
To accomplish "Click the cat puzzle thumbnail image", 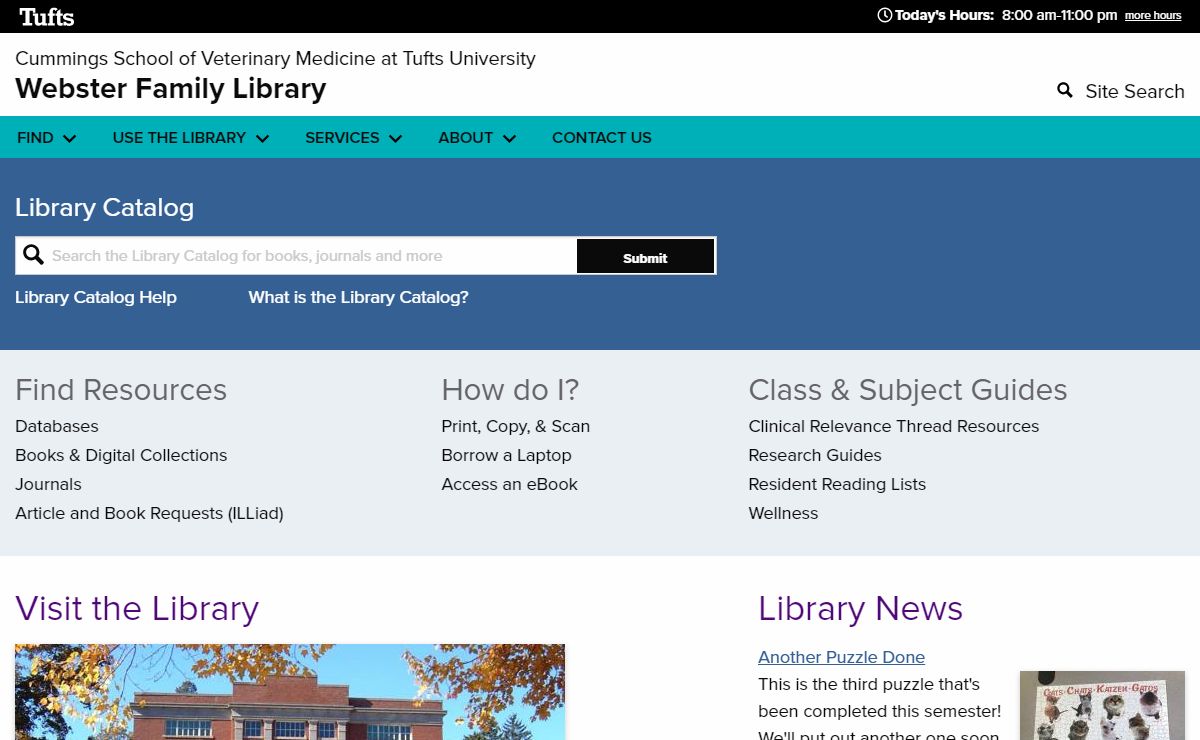I will (1102, 706).
